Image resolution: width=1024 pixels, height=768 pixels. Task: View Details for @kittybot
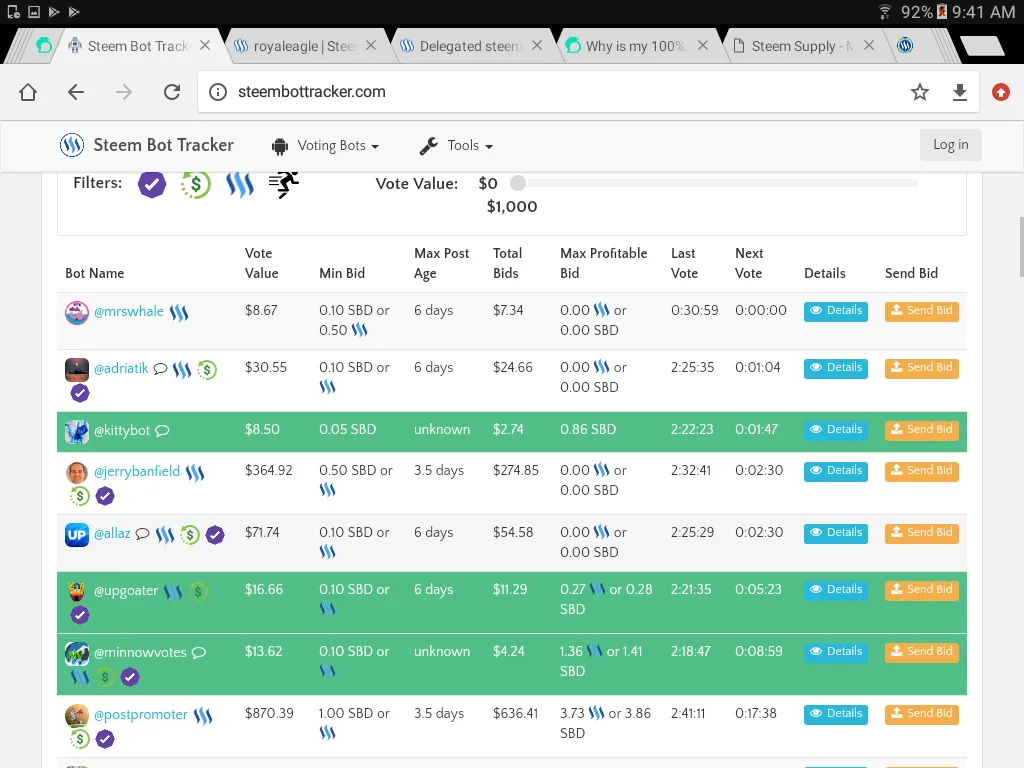coord(836,430)
